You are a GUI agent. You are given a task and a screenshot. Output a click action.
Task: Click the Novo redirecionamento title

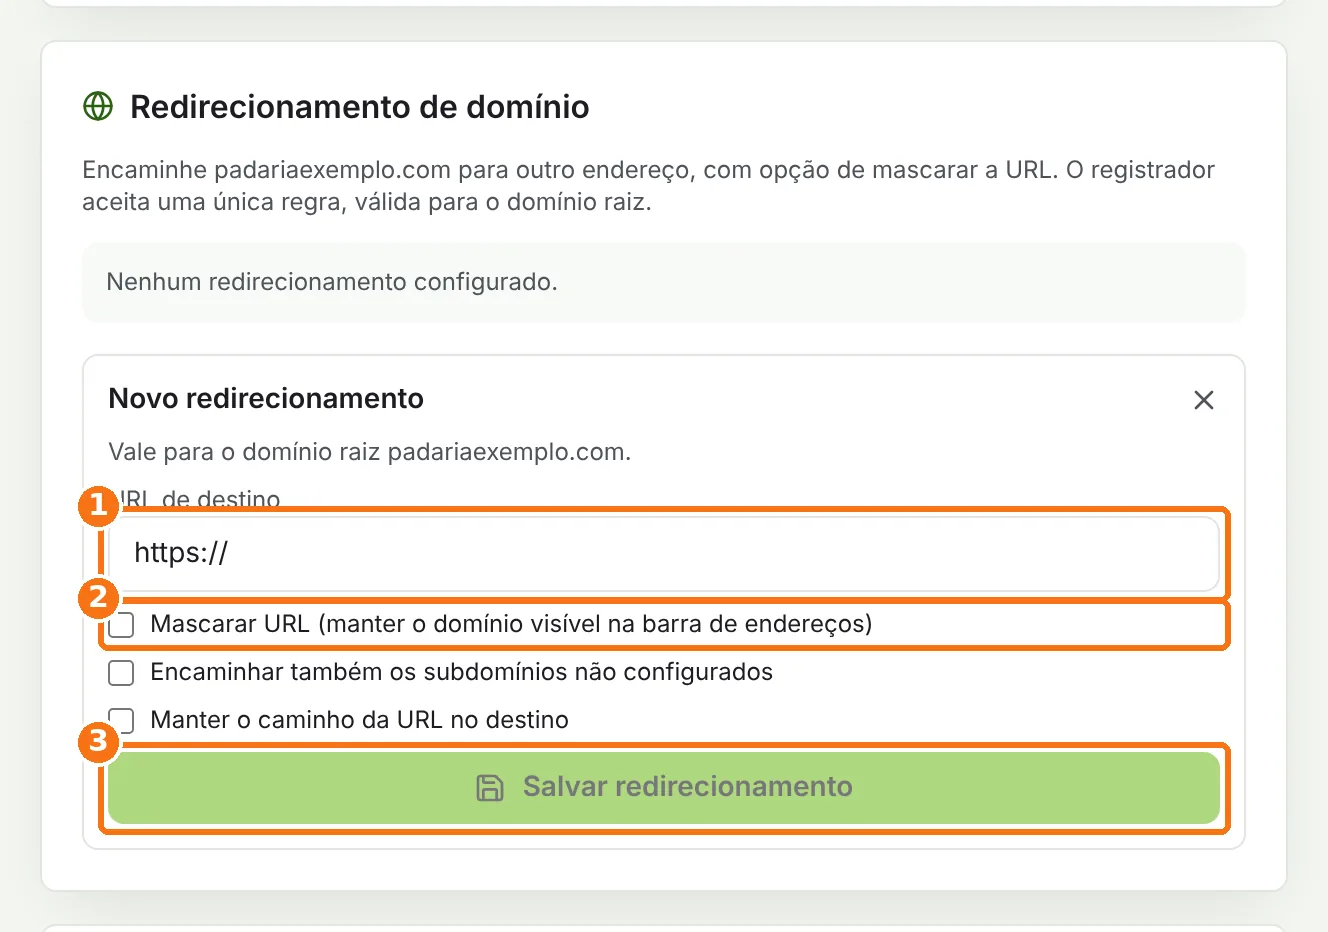pos(266,399)
